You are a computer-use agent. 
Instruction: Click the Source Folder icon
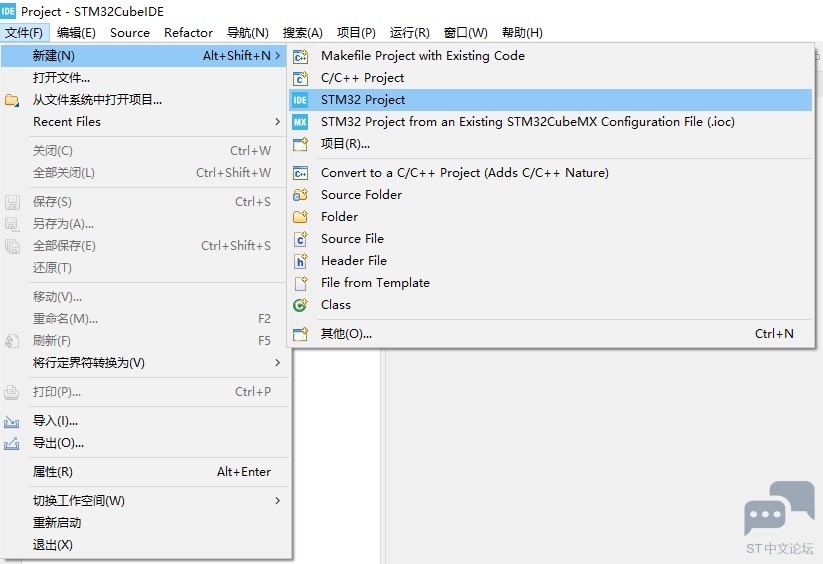(x=300, y=195)
